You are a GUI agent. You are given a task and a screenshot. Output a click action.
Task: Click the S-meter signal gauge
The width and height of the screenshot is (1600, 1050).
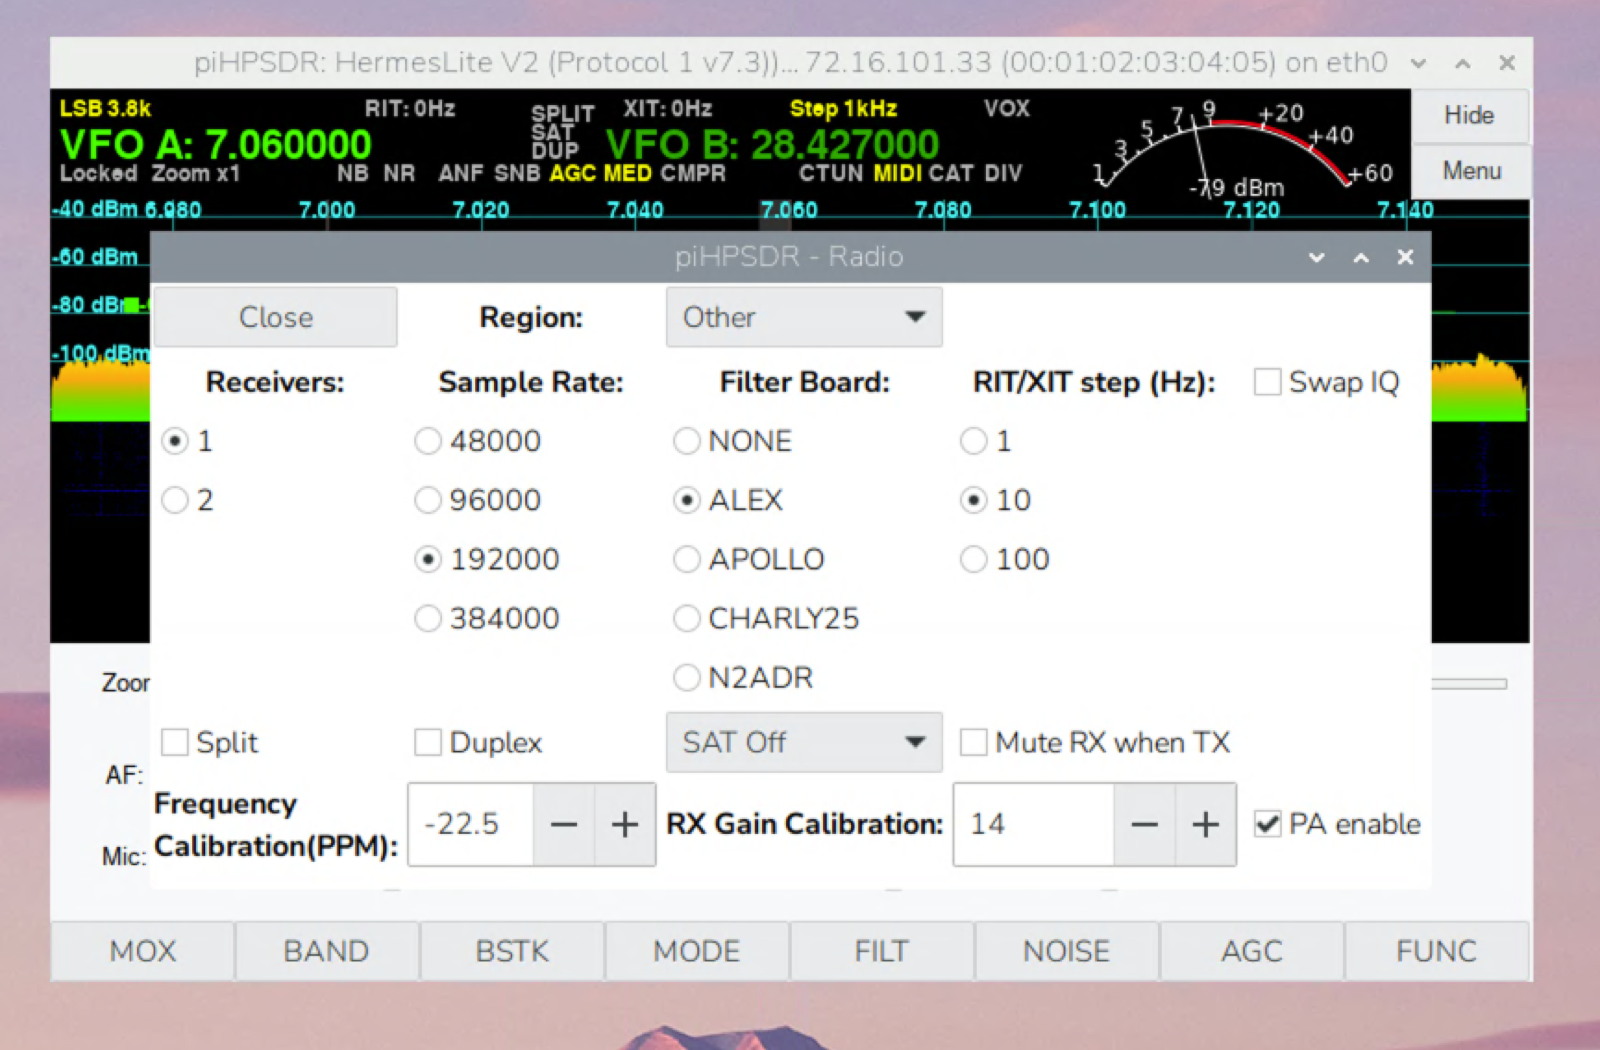[1240, 150]
